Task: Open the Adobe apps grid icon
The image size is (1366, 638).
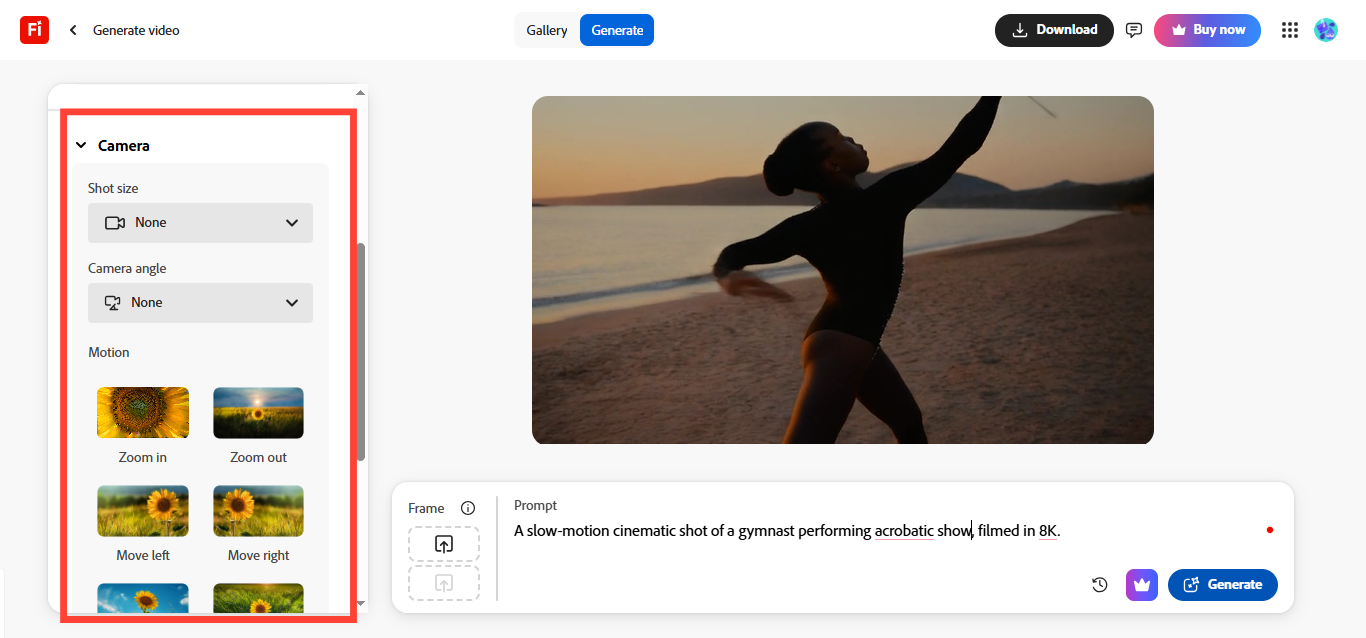Action: tap(1290, 30)
